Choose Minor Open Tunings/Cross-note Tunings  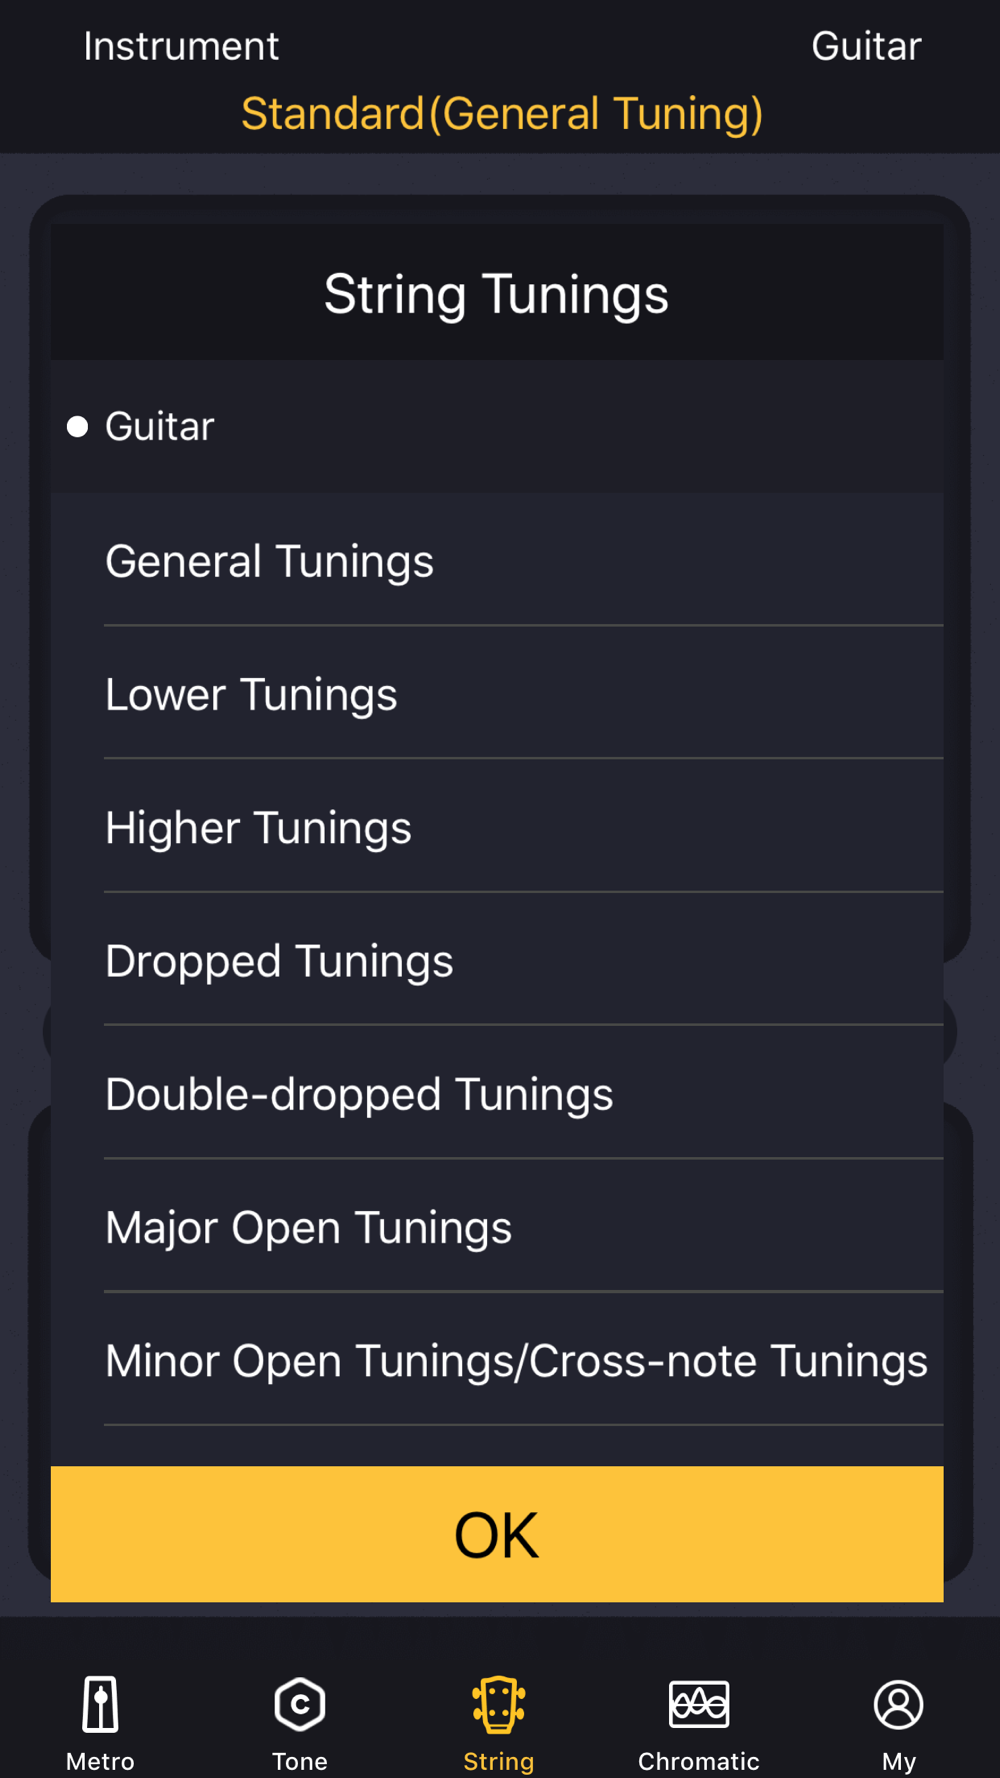pyautogui.click(x=497, y=1360)
